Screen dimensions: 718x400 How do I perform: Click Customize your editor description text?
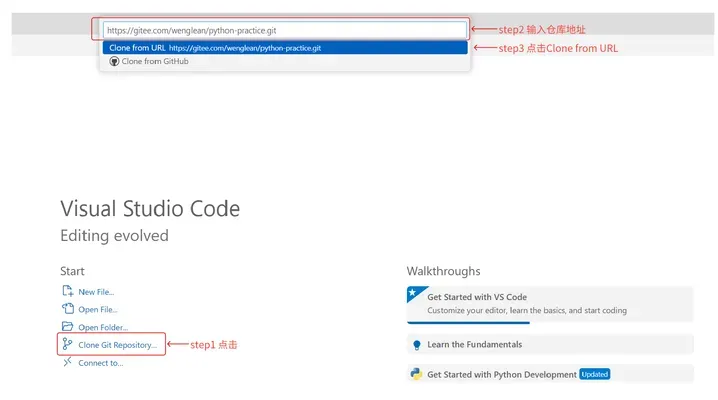(527, 310)
